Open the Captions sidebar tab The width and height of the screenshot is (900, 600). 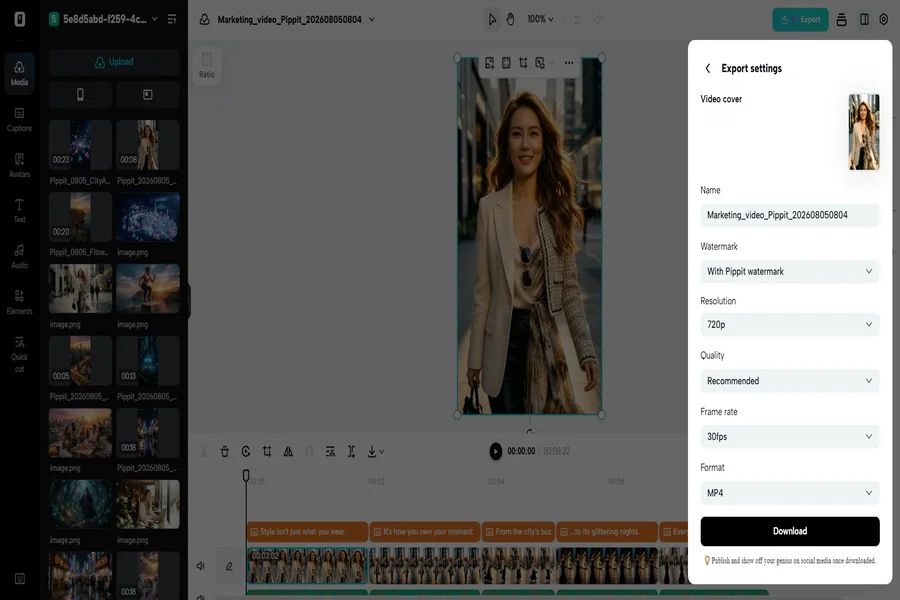(x=20, y=119)
